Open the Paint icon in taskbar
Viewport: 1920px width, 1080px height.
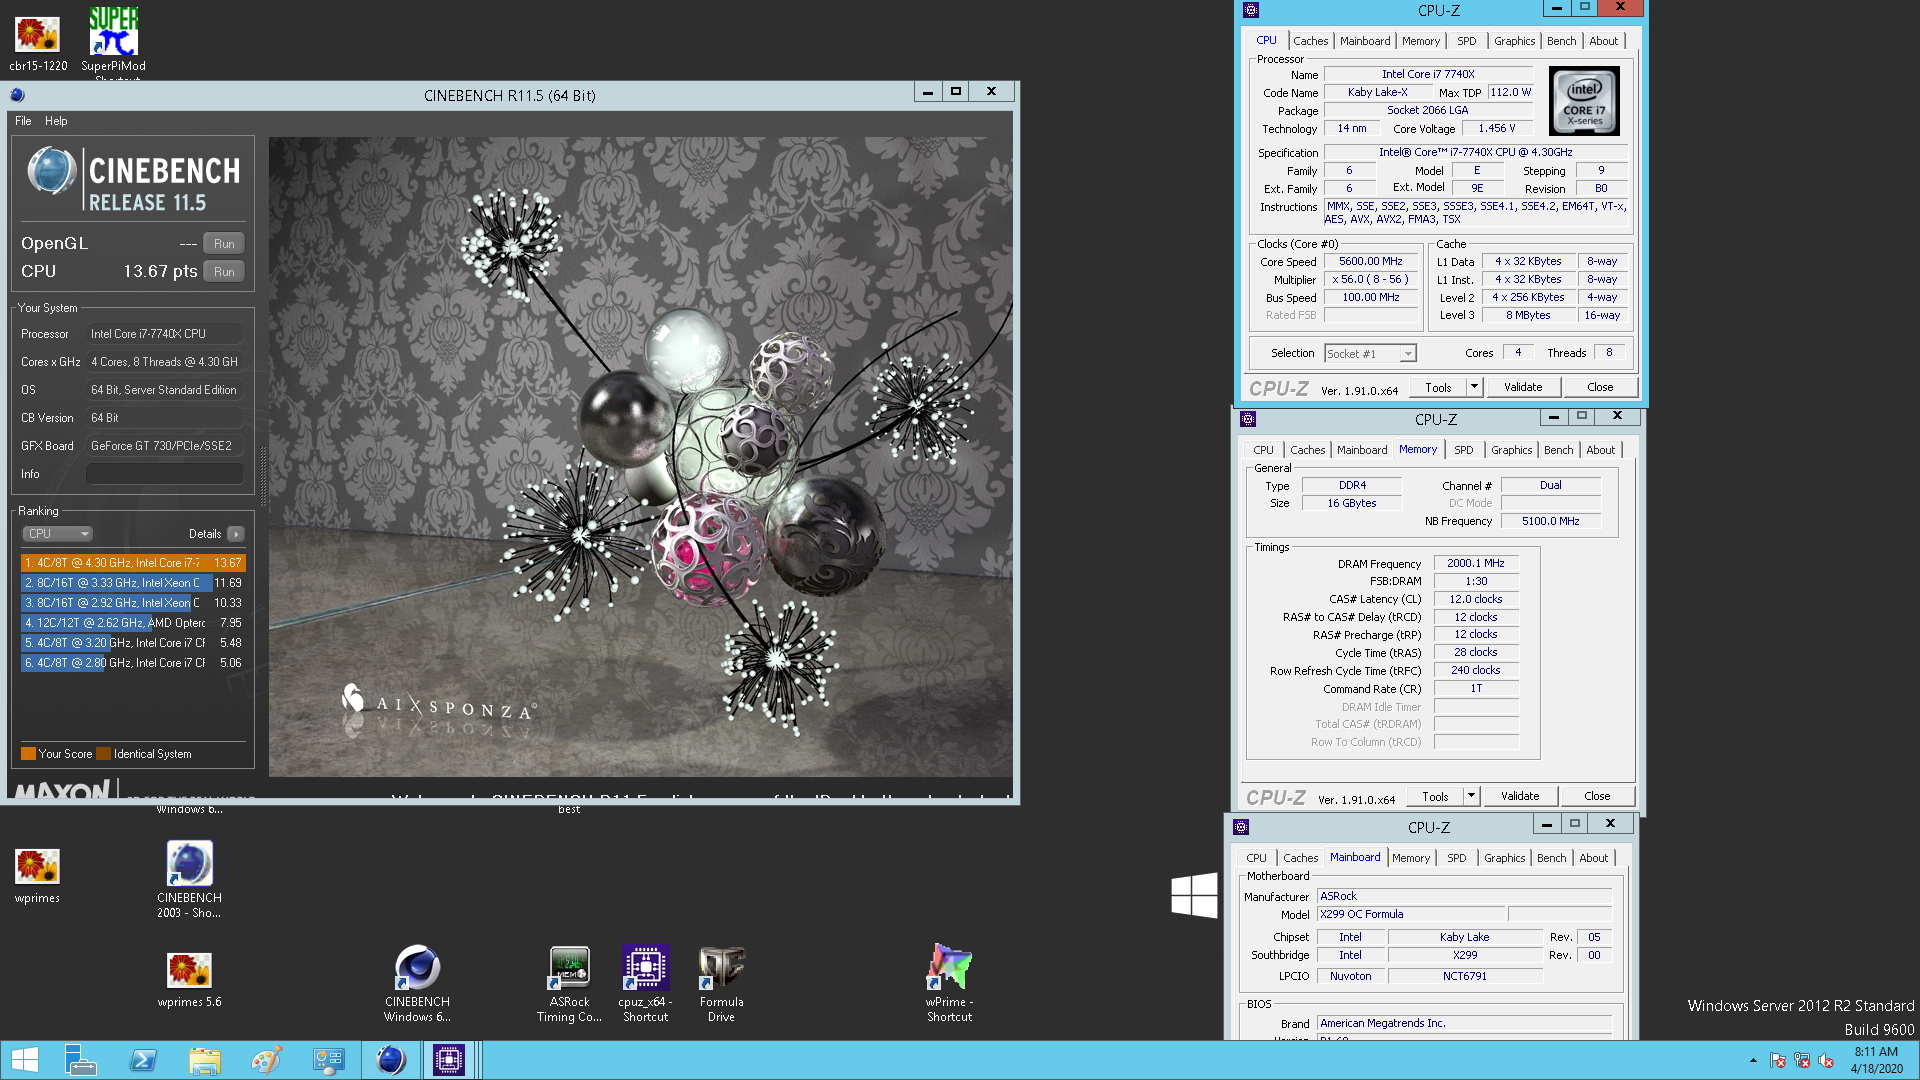tap(267, 1060)
